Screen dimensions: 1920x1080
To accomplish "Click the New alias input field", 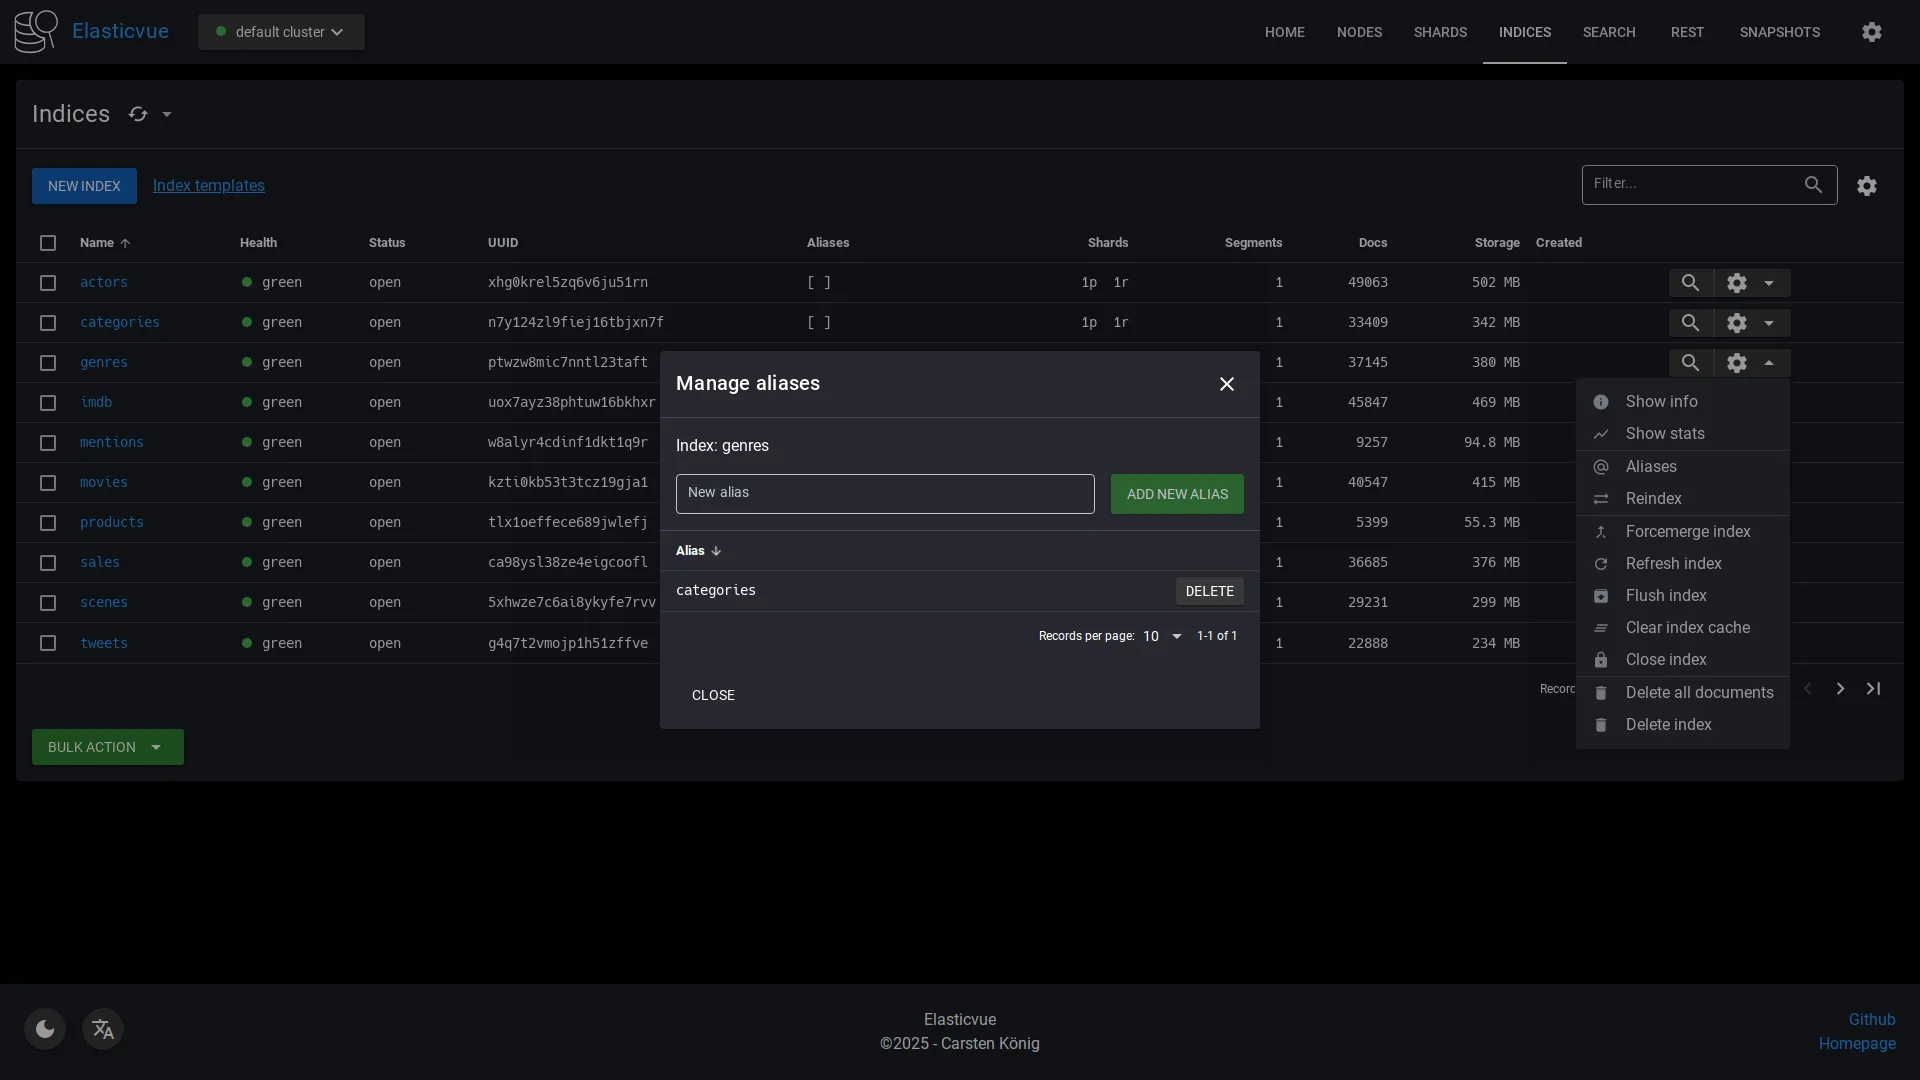I will [884, 493].
